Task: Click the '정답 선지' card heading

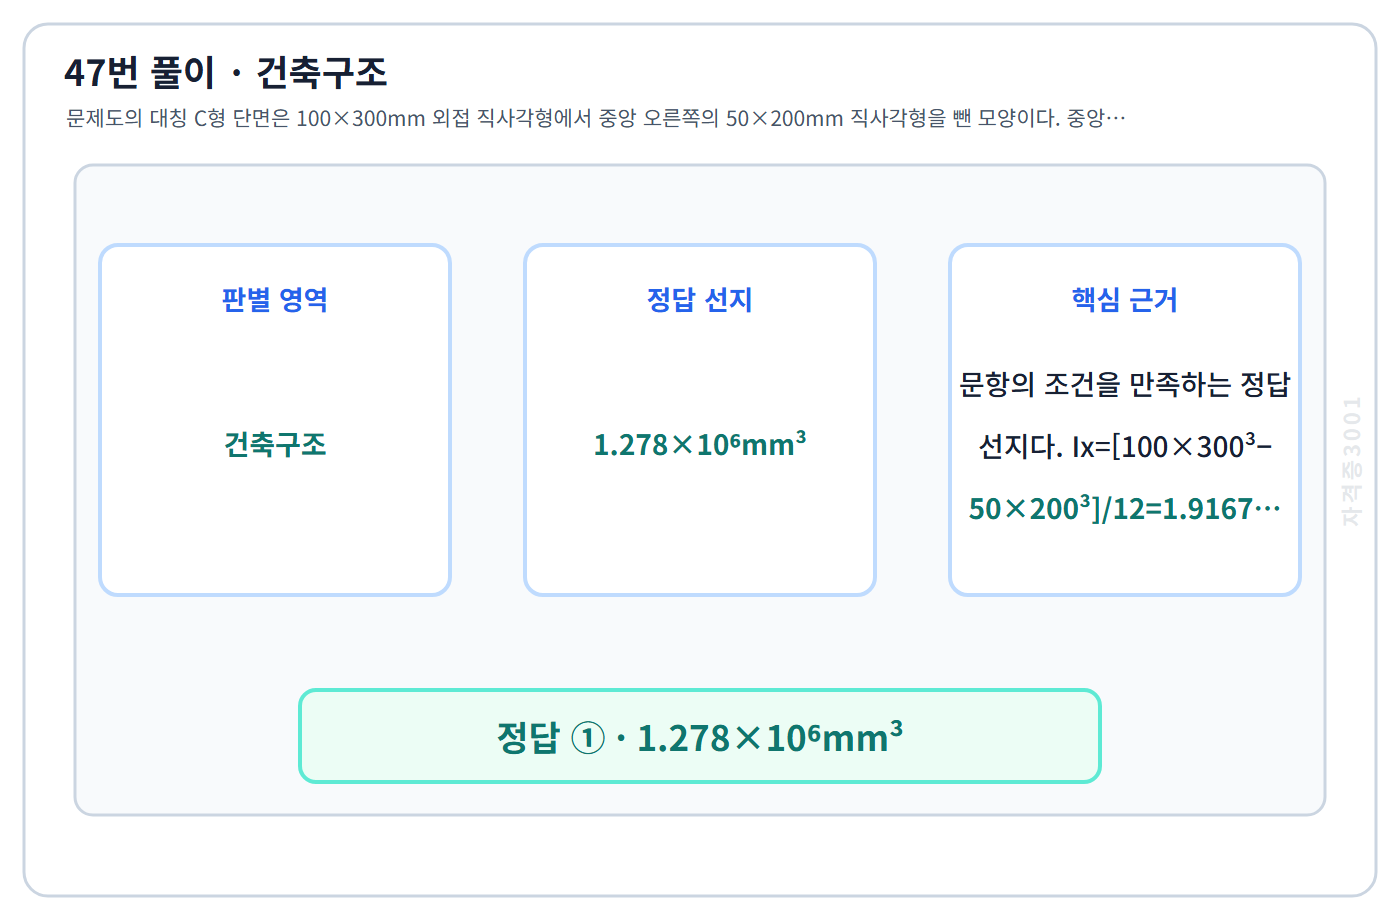Action: tap(700, 299)
